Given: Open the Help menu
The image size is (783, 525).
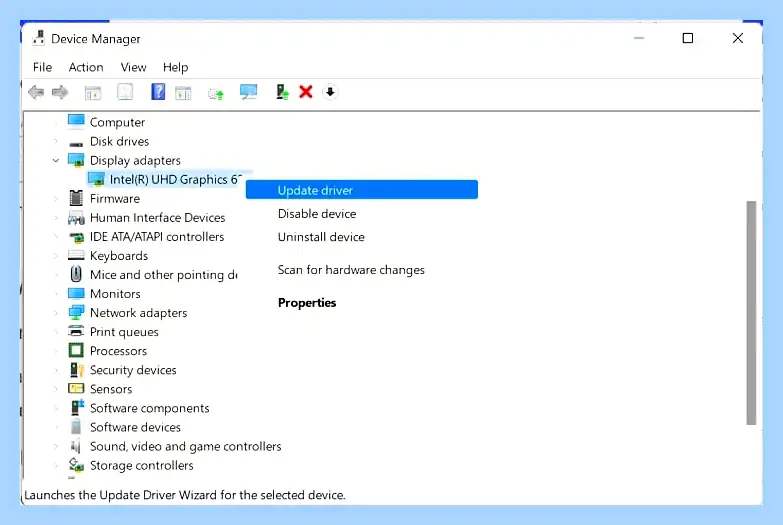Looking at the screenshot, I should point(175,67).
